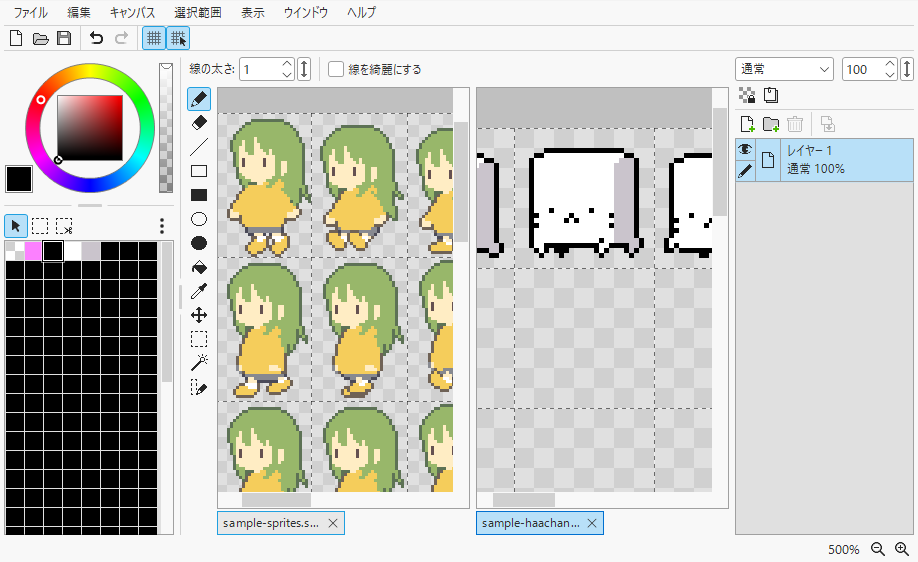Switch to the sample-sprites tab
The image size is (918, 562).
(x=270, y=523)
